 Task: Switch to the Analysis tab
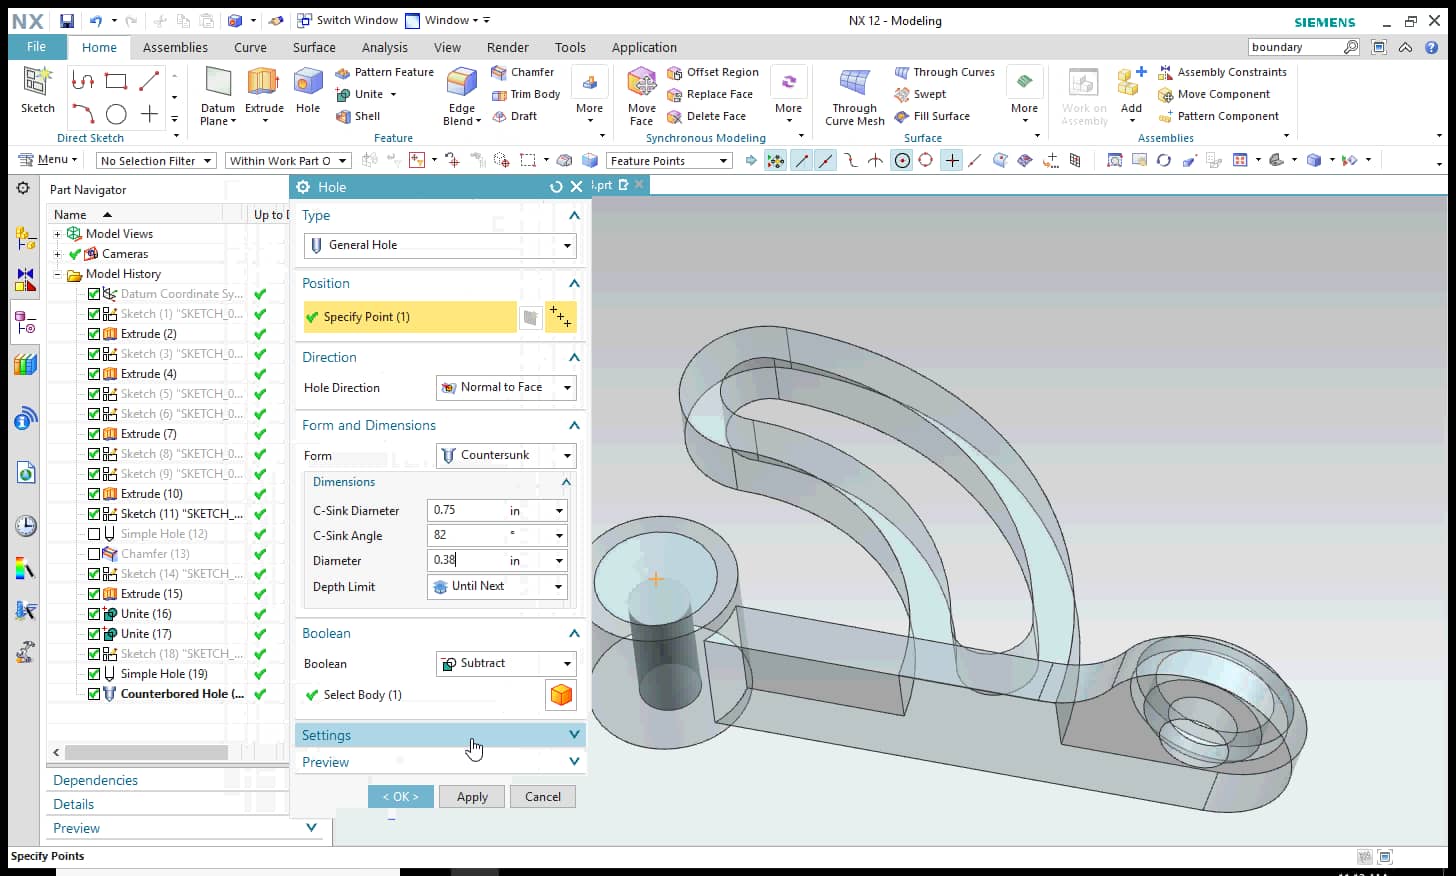coord(384,47)
